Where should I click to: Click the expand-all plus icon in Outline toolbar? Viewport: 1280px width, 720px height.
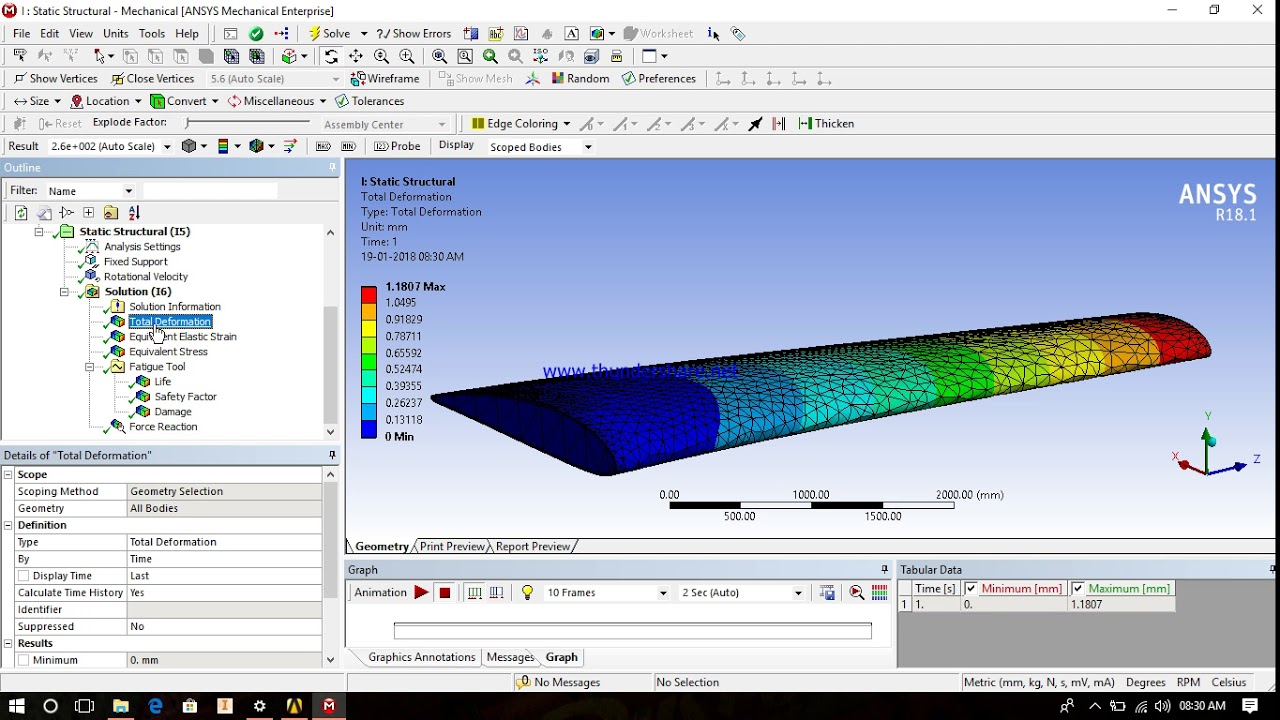pyautogui.click(x=88, y=212)
